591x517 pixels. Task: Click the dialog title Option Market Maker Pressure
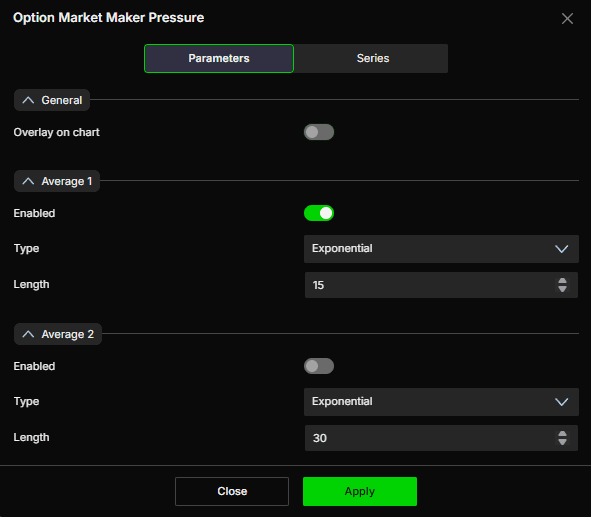coord(109,18)
